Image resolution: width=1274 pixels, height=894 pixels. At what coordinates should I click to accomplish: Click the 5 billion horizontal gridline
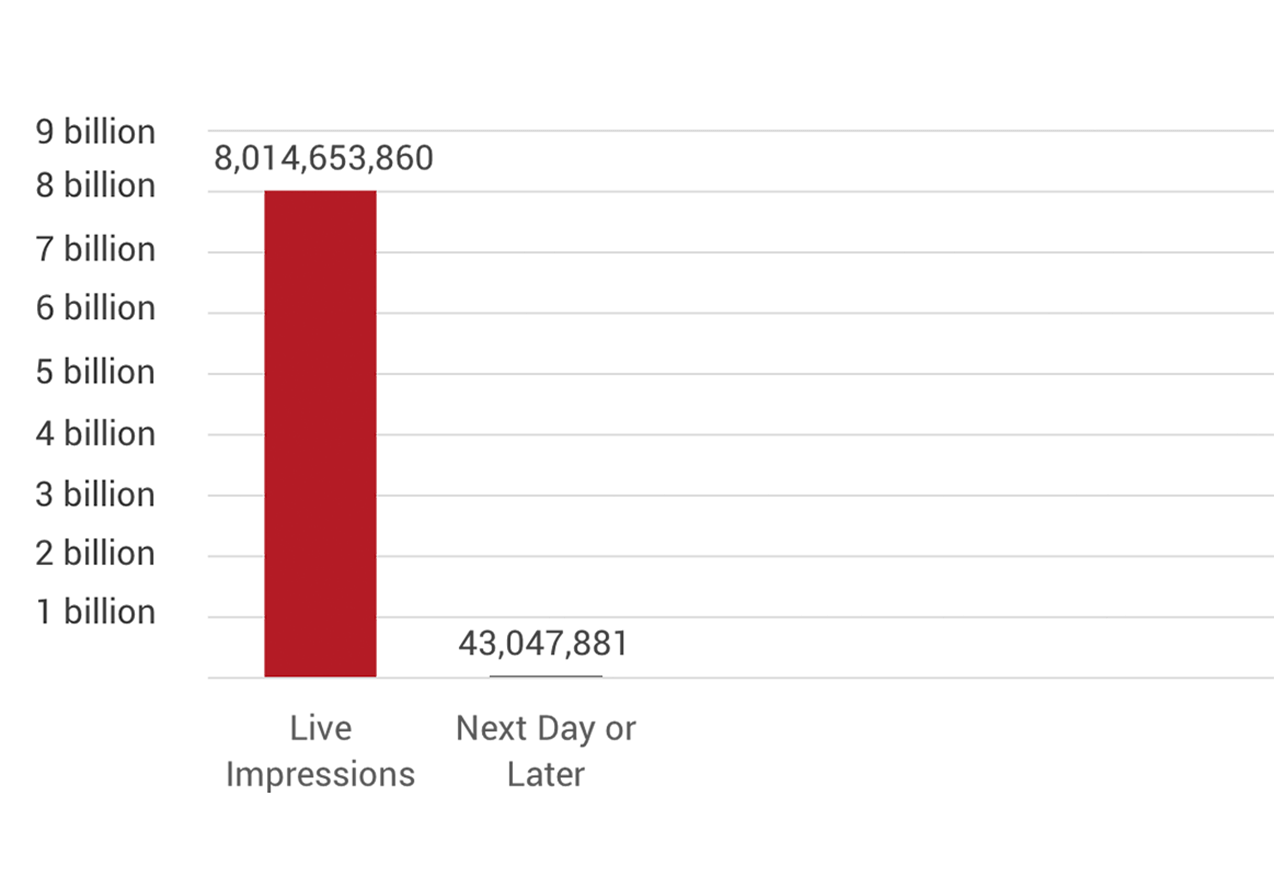[740, 374]
